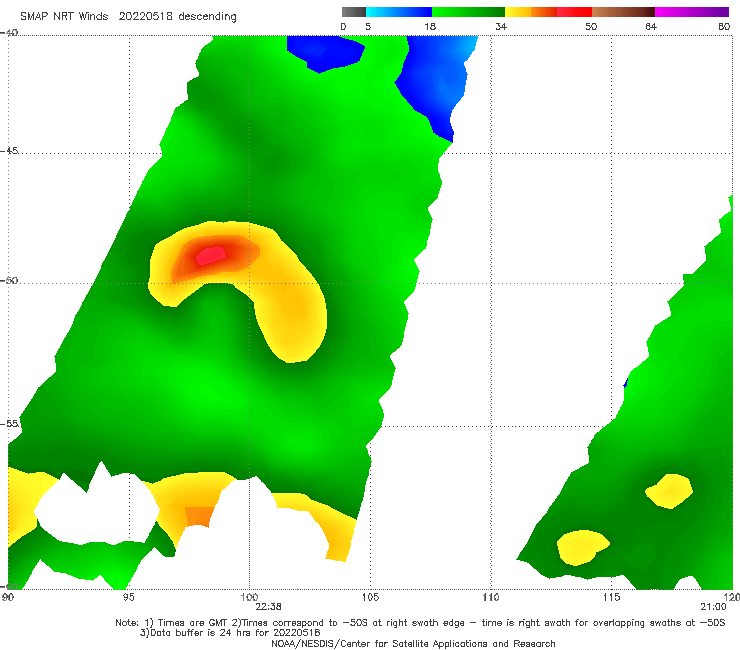The height and width of the screenshot is (650, 740).
Task: Click the latitude label '-45'
Action: point(9,151)
